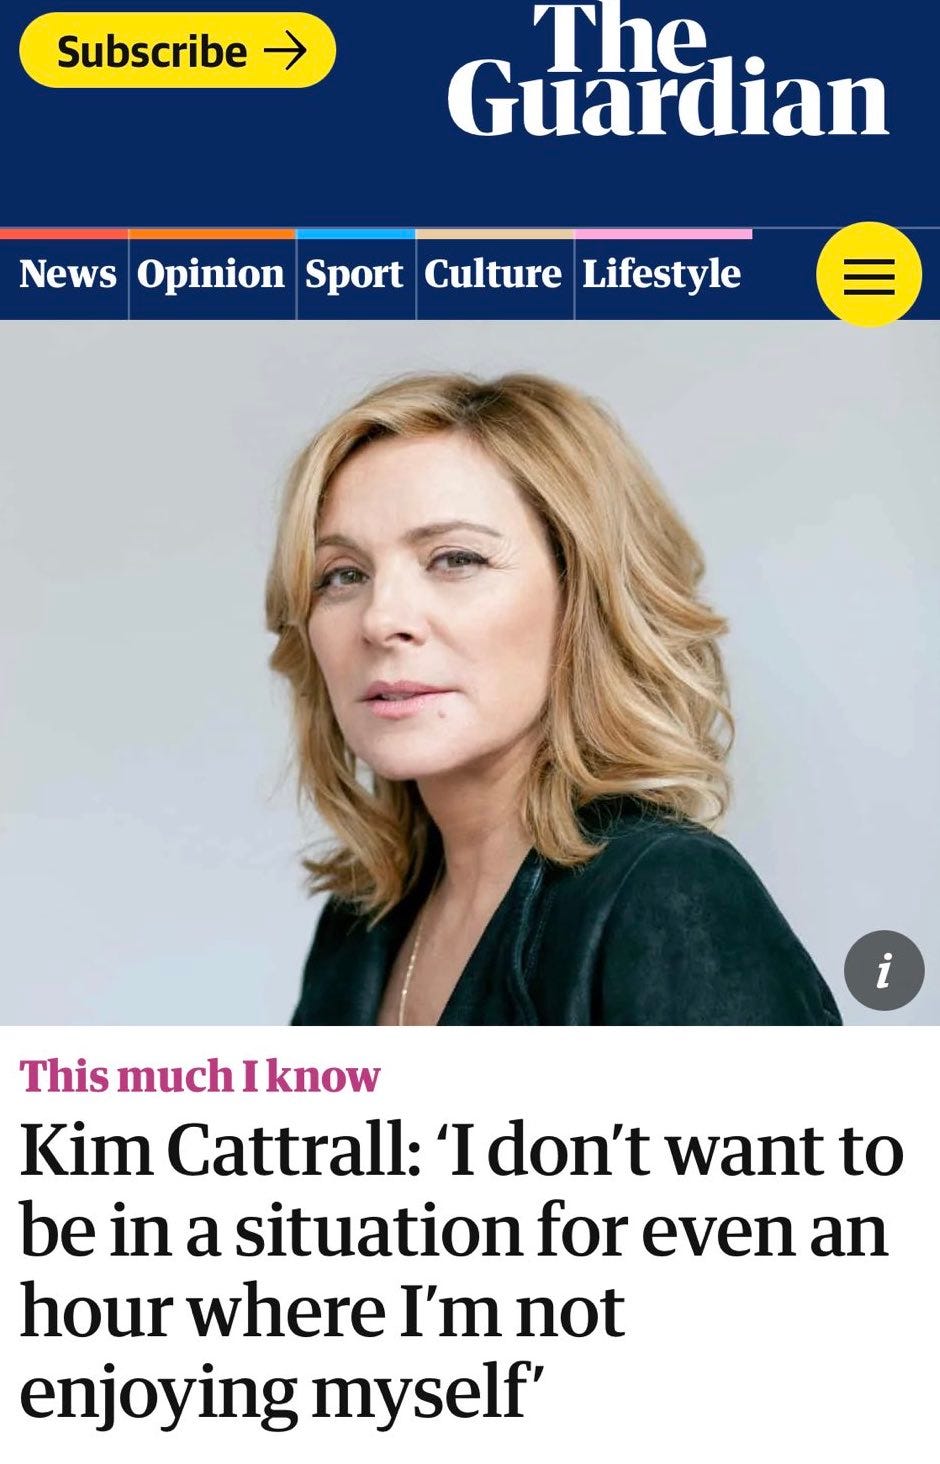Click the red color bar above News
Viewport: 940px width, 1464px height.
[x=64, y=234]
